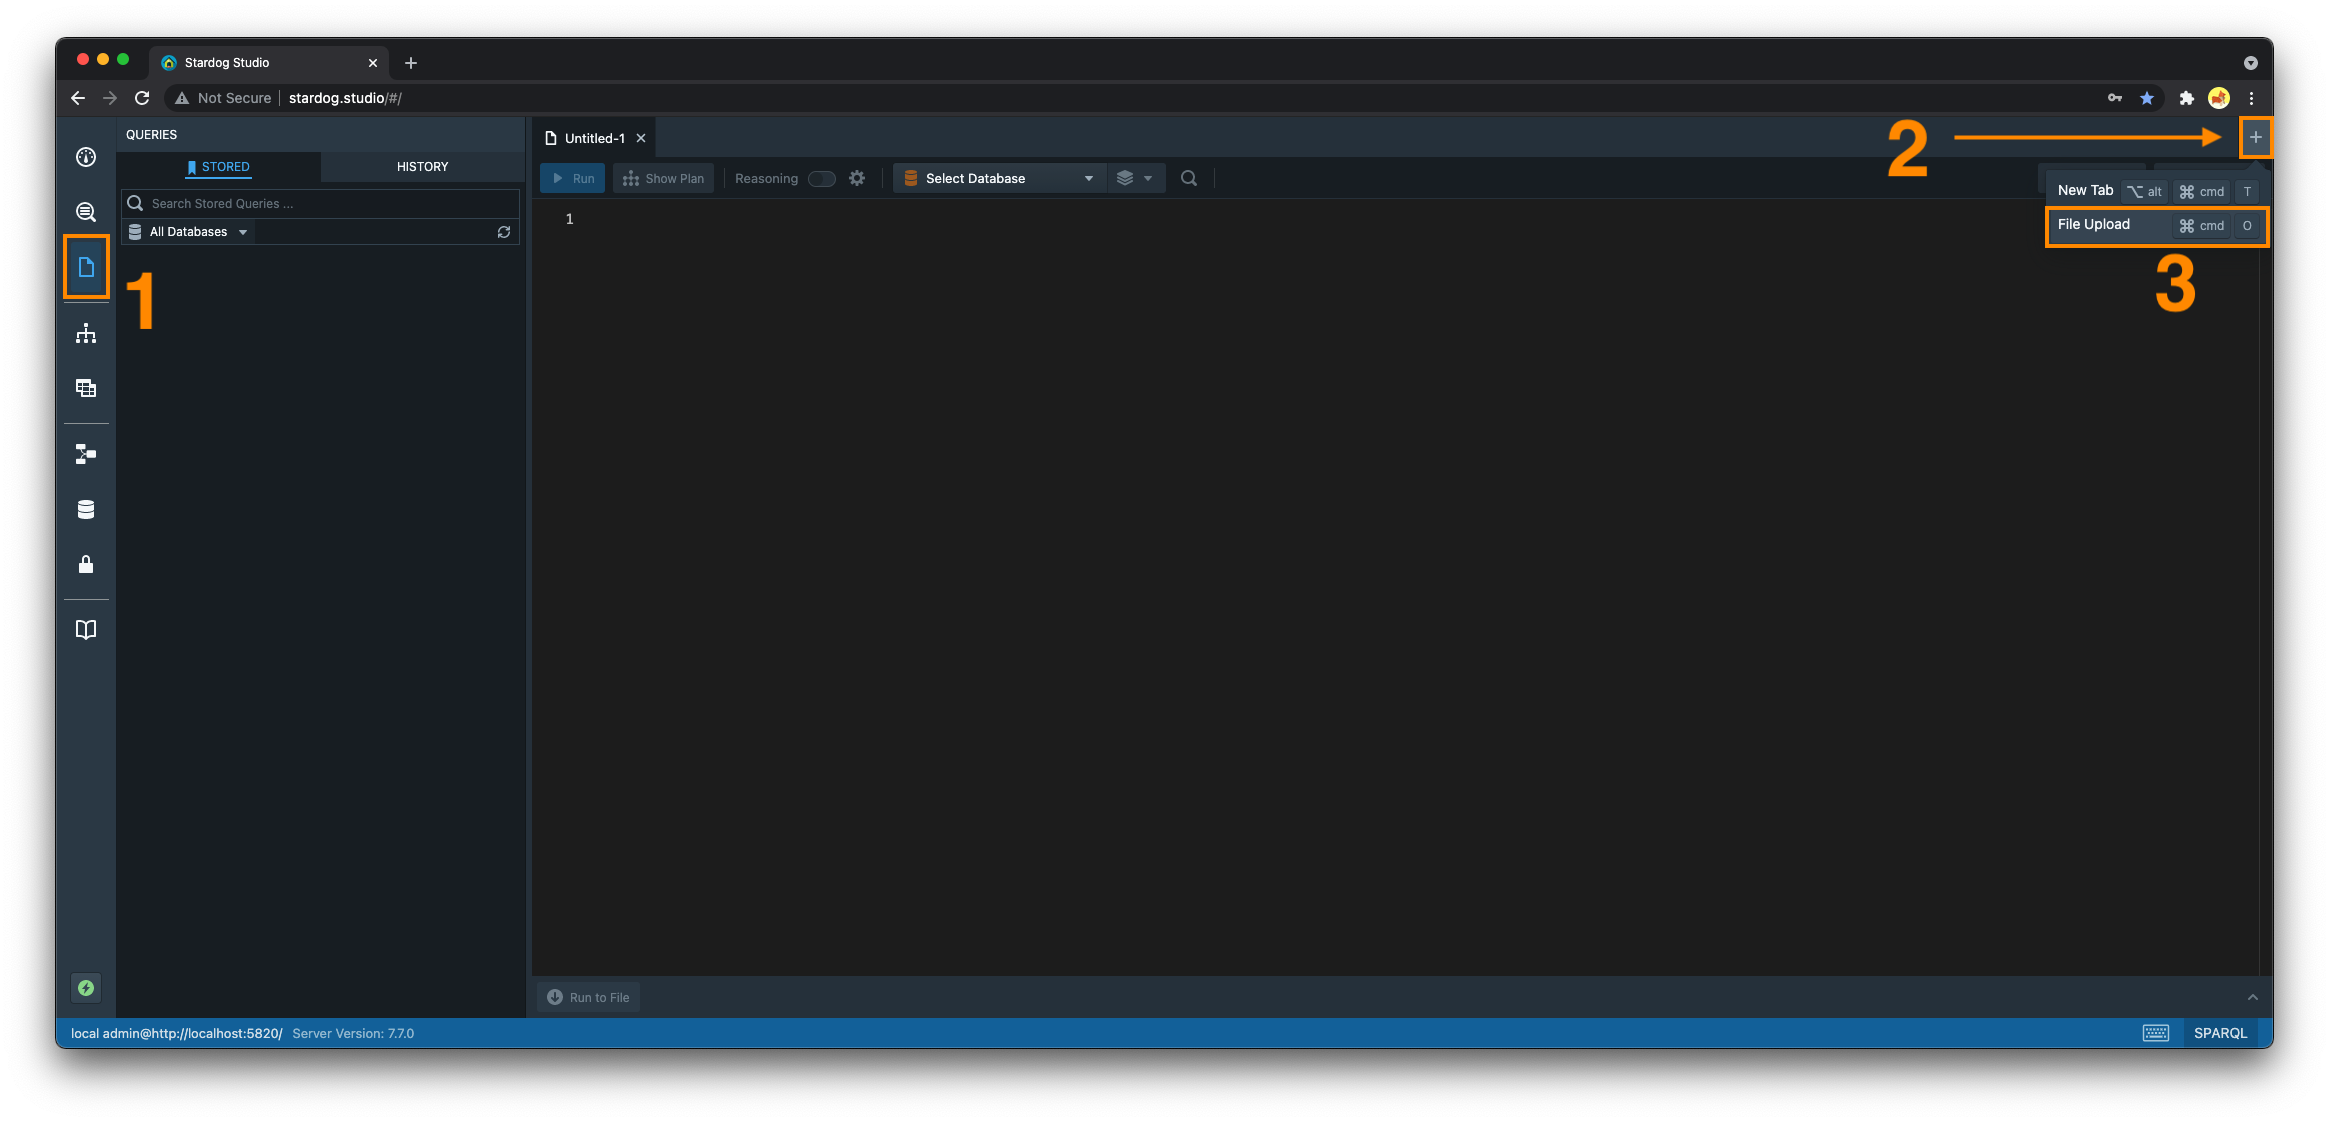Open the All Databases filter dropdown

pyautogui.click(x=189, y=232)
